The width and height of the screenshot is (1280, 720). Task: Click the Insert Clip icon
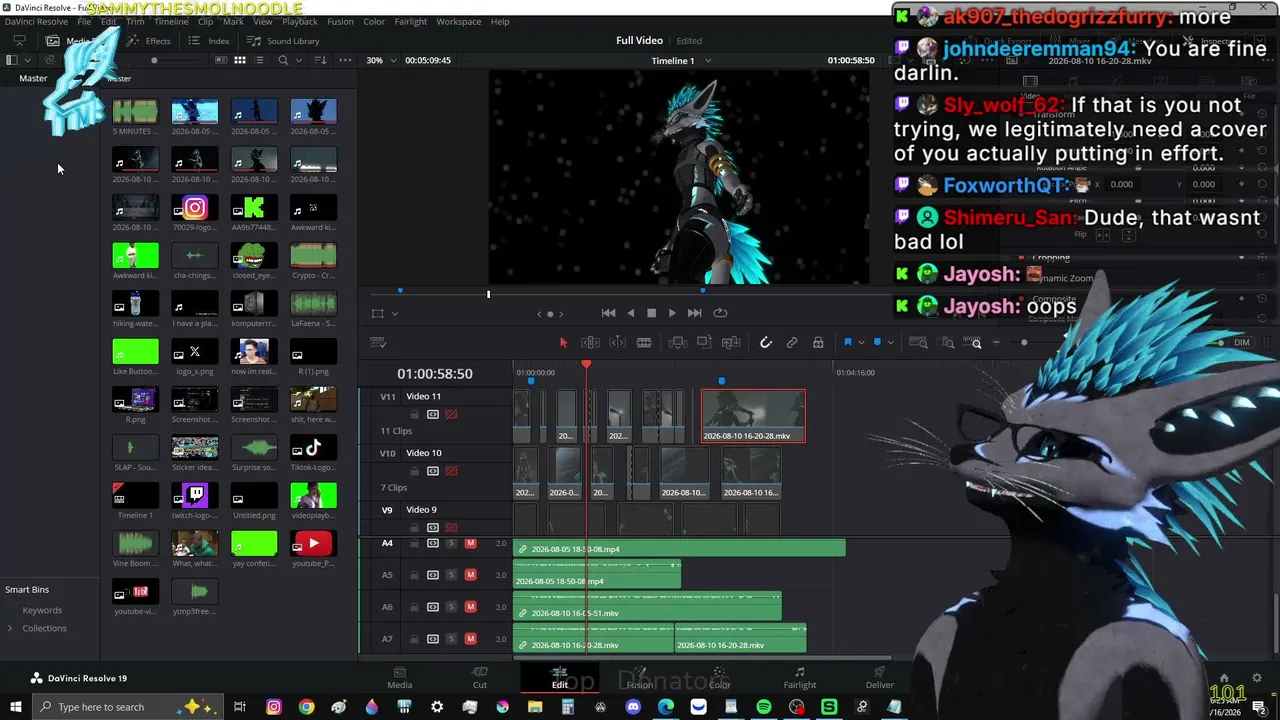pos(677,342)
